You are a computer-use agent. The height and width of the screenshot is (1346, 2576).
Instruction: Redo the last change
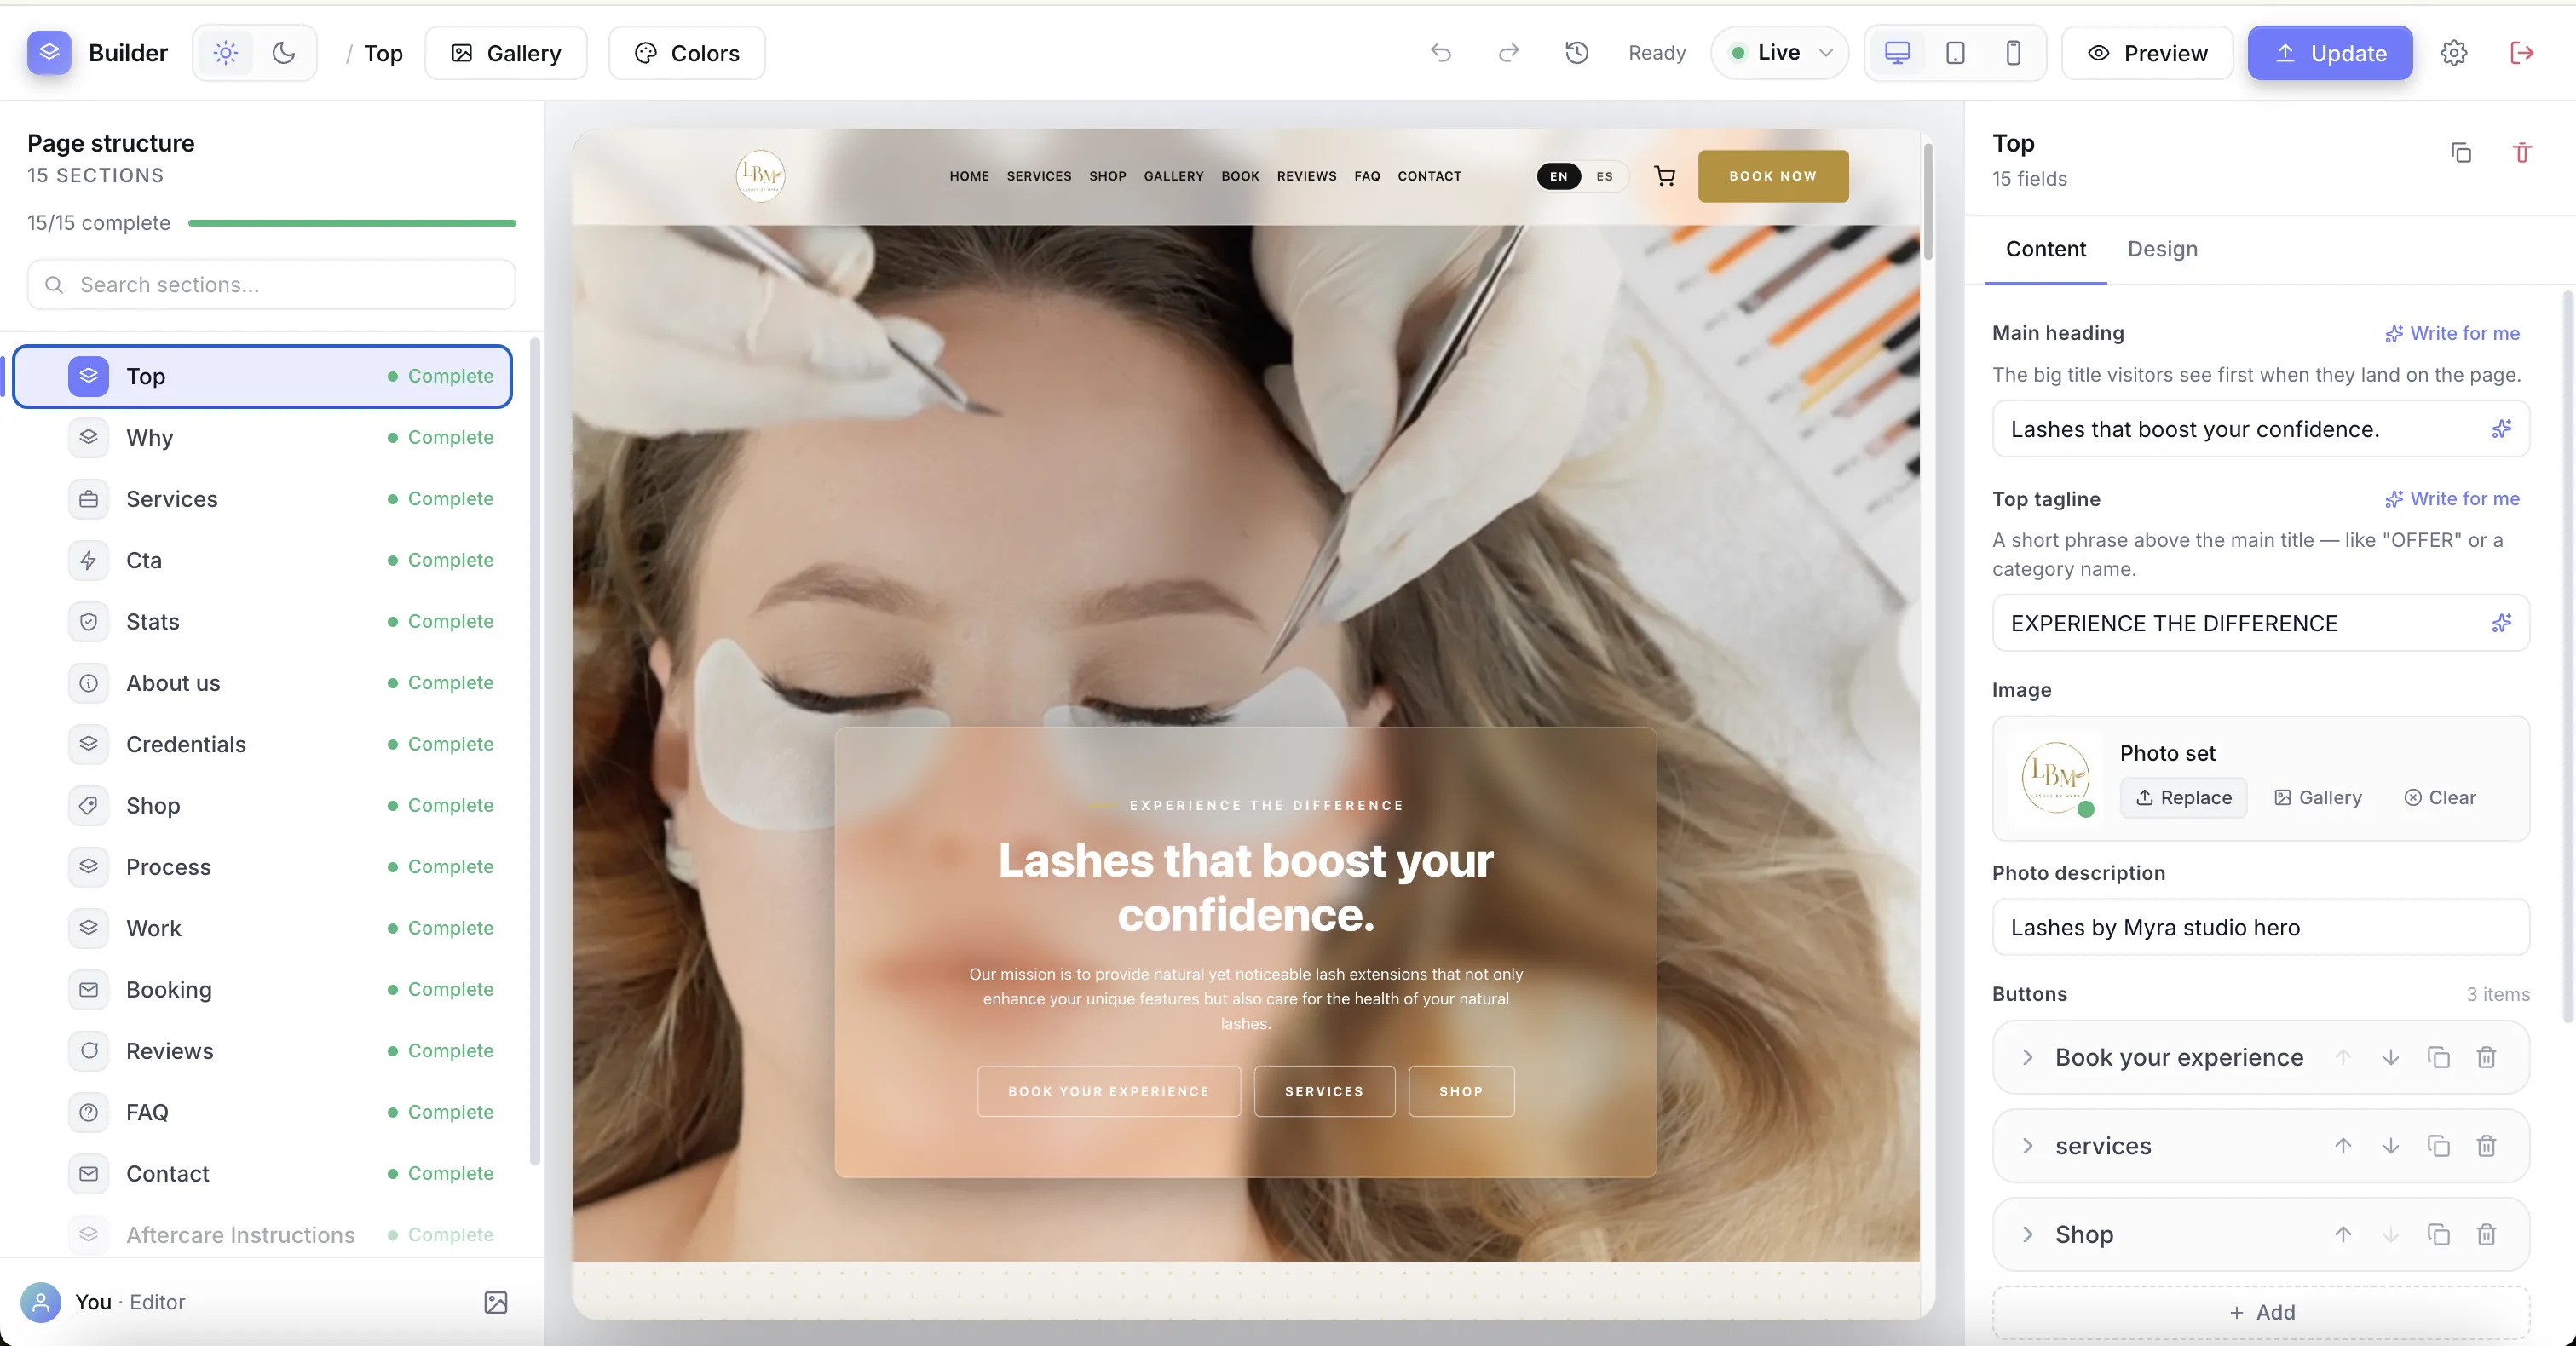coord(1508,52)
